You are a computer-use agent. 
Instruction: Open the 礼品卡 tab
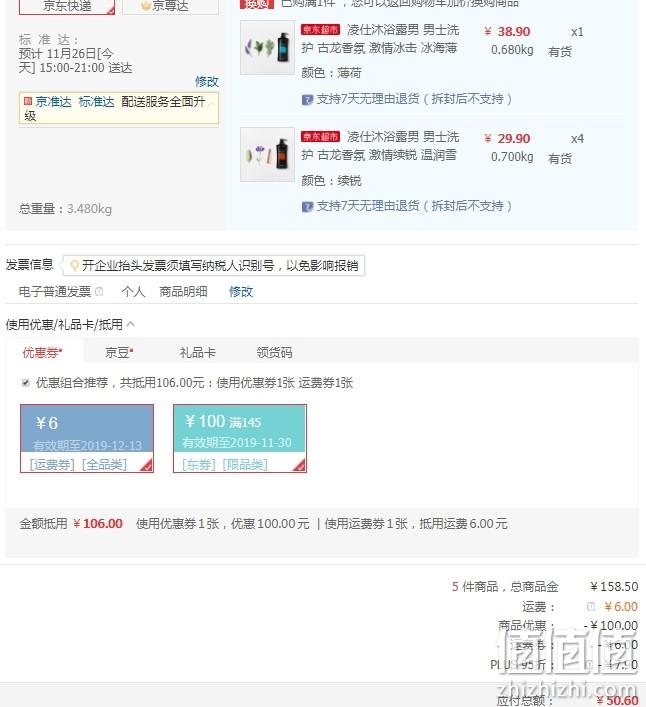(197, 353)
